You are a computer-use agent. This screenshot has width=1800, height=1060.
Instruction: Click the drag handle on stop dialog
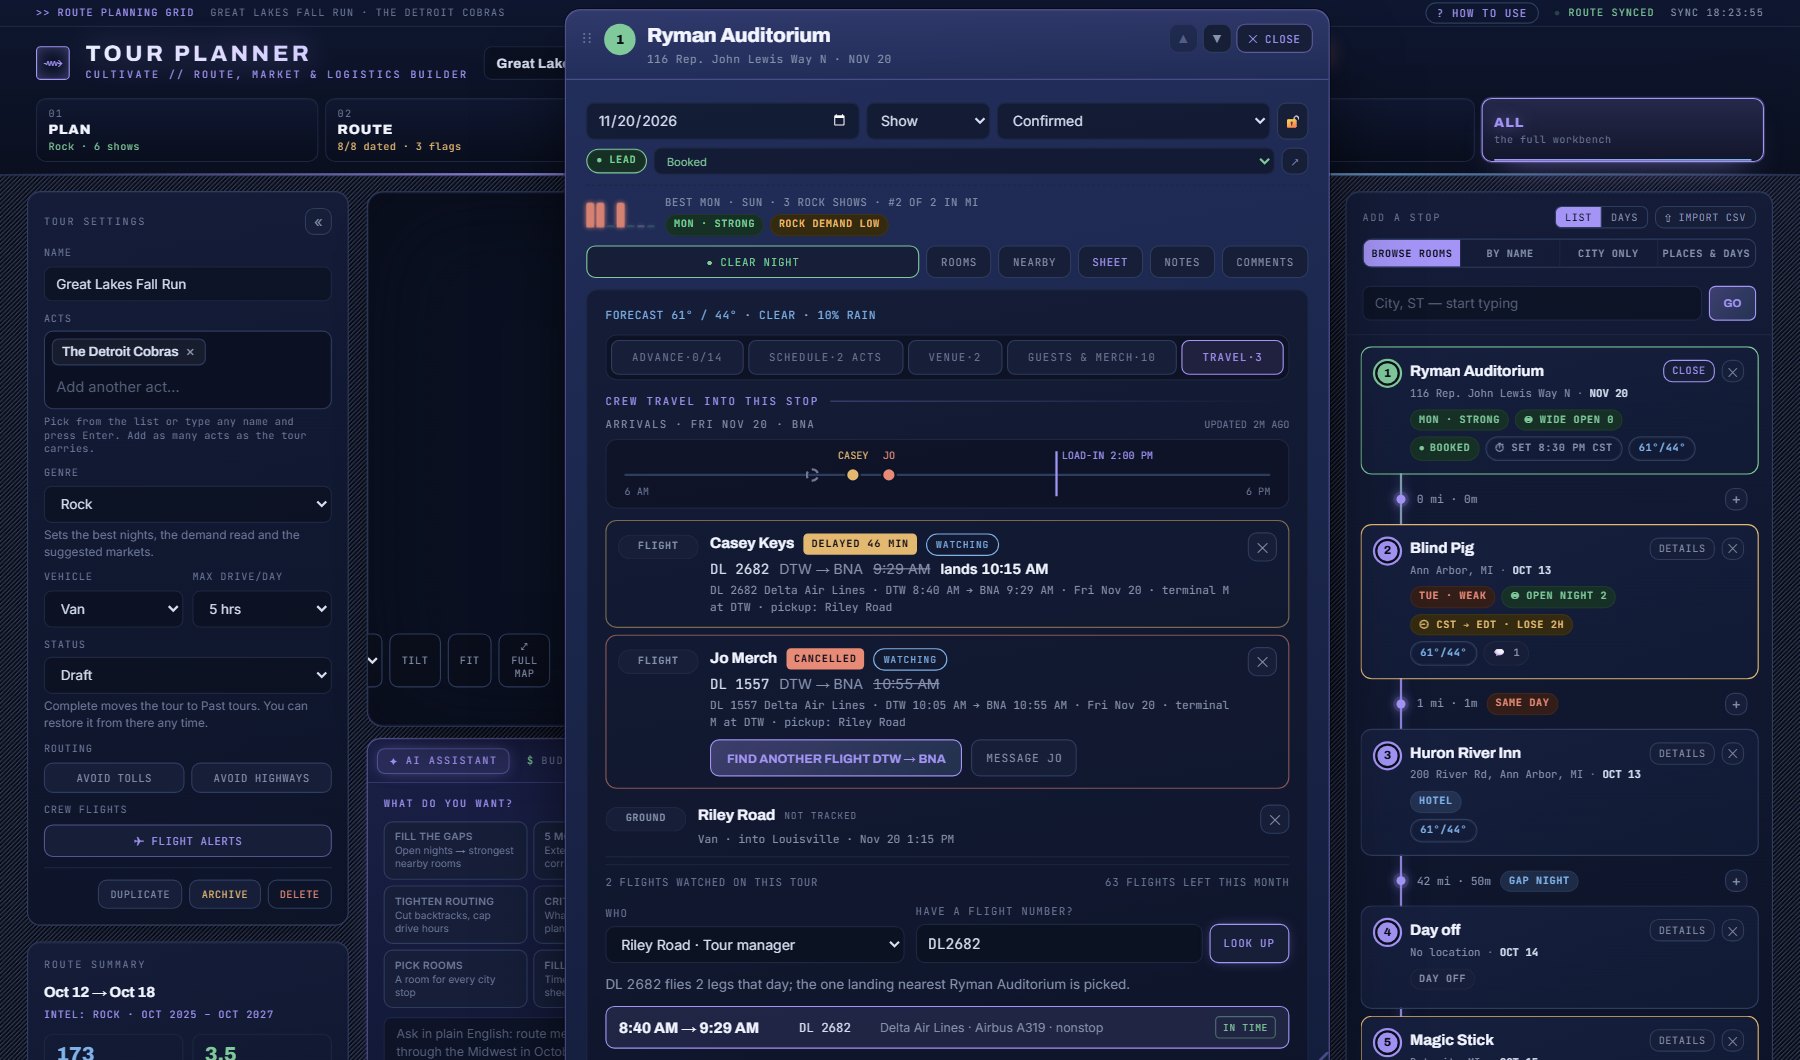587,38
